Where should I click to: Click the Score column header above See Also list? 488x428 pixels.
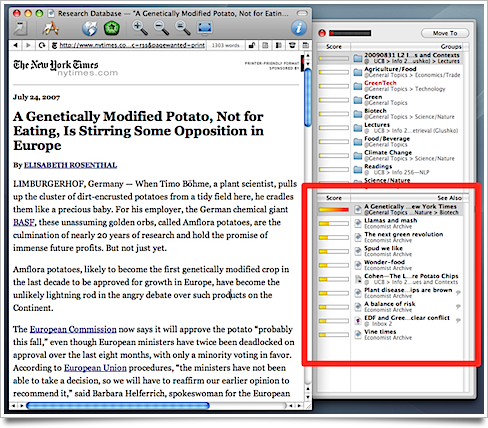point(334,198)
